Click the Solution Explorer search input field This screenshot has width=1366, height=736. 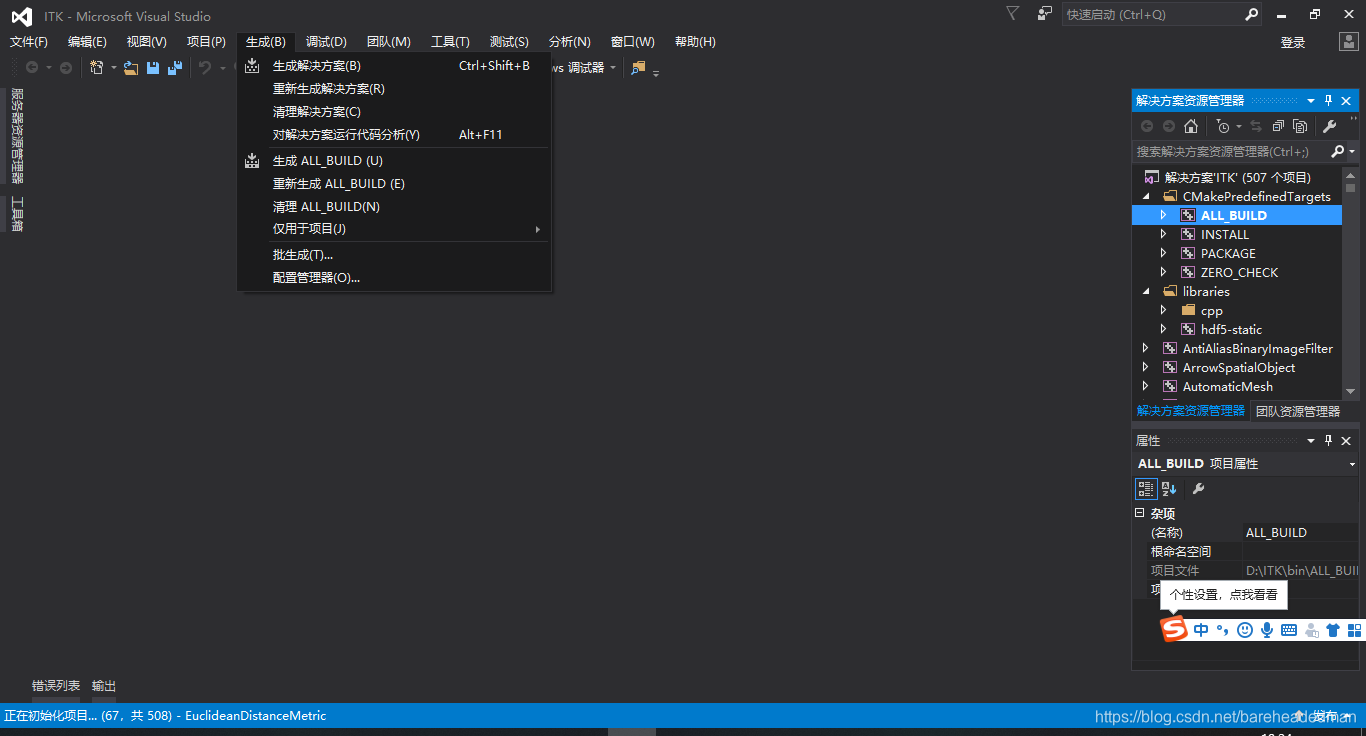pyautogui.click(x=1232, y=152)
